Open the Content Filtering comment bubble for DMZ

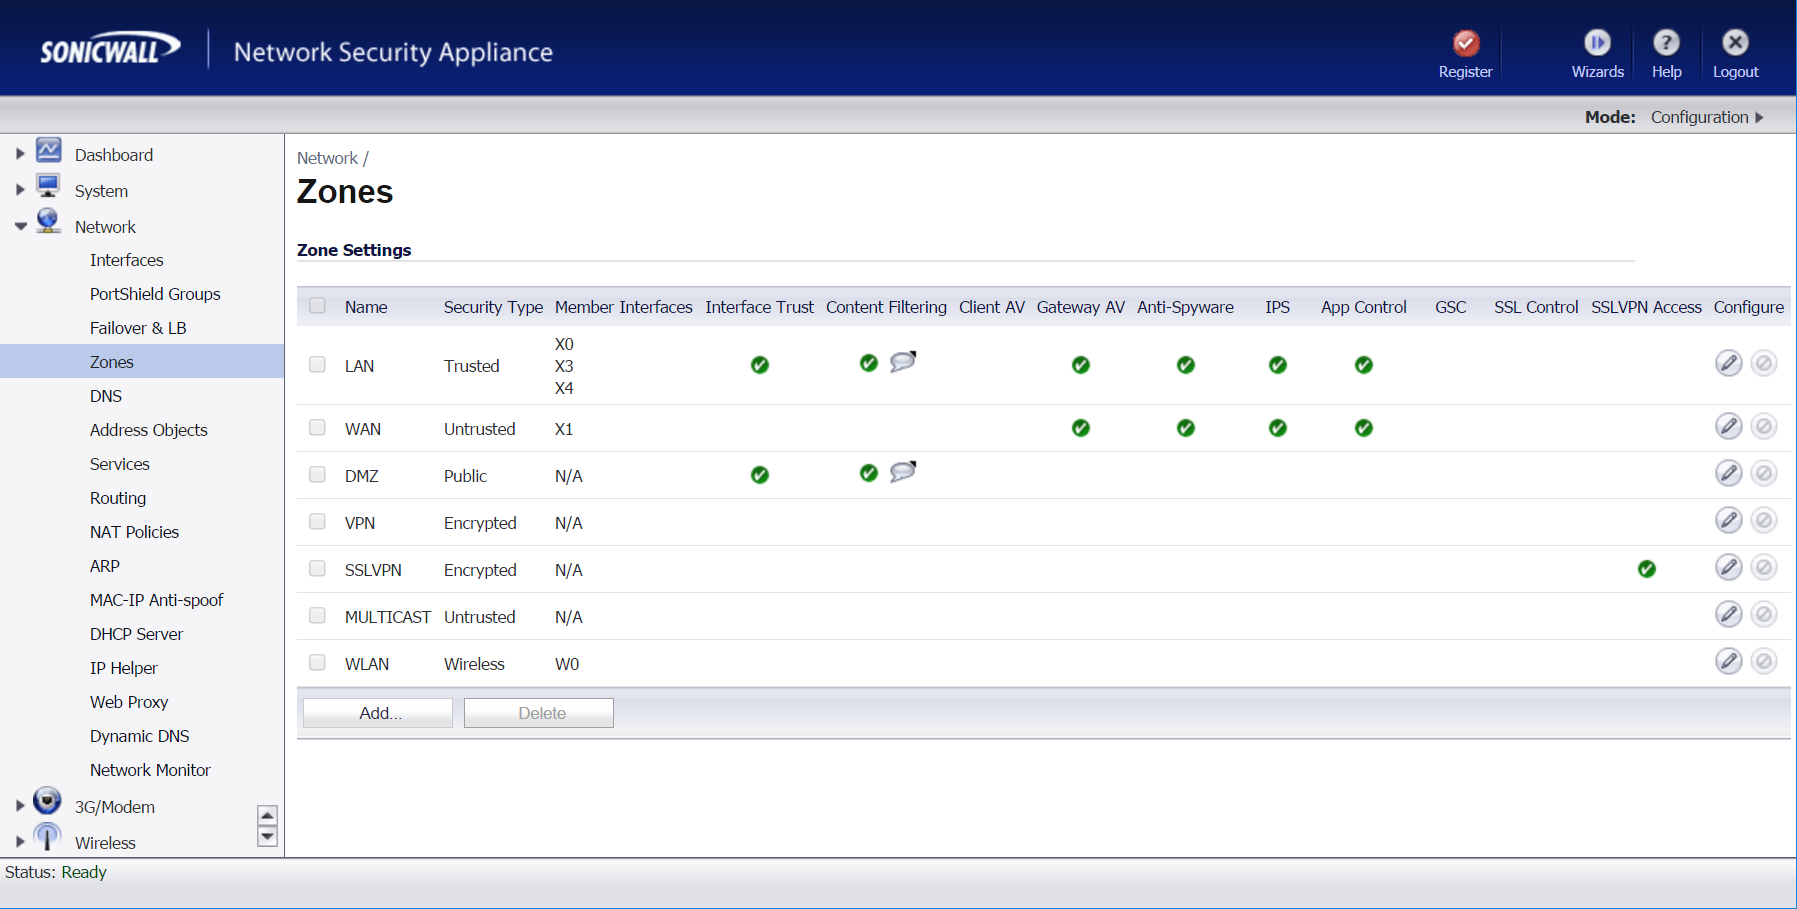tap(902, 471)
